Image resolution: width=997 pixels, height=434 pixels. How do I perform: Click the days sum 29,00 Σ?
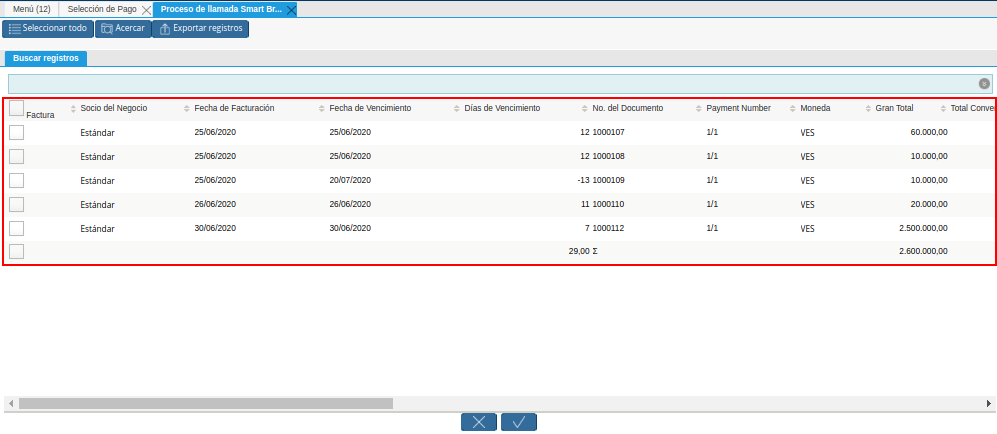pyautogui.click(x=583, y=251)
